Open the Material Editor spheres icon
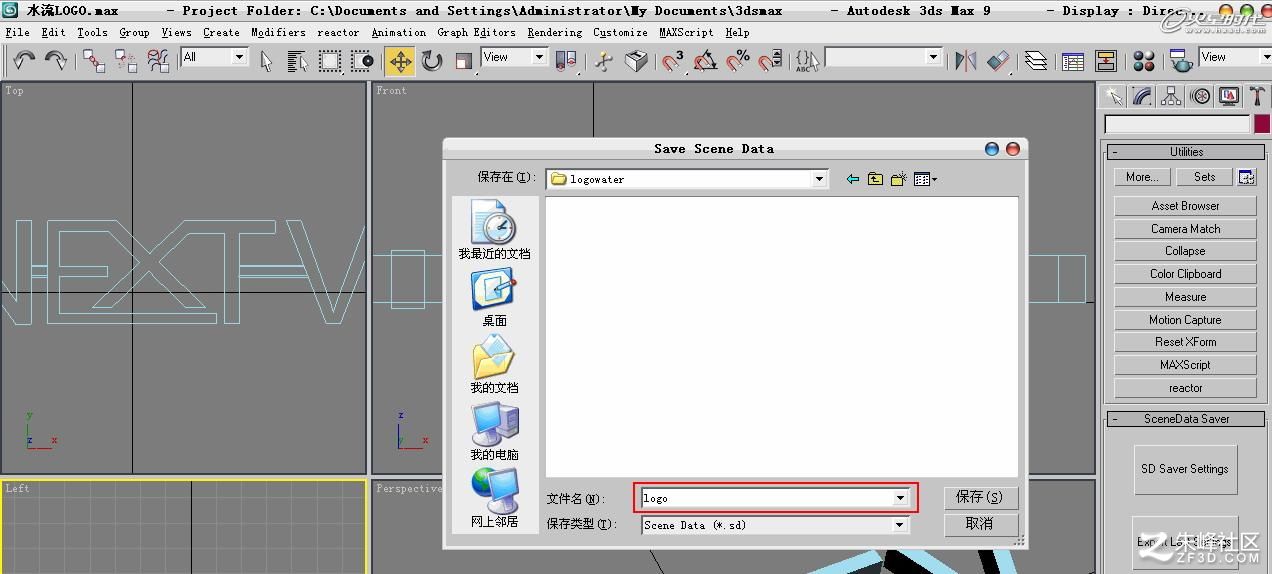 pos(1145,61)
